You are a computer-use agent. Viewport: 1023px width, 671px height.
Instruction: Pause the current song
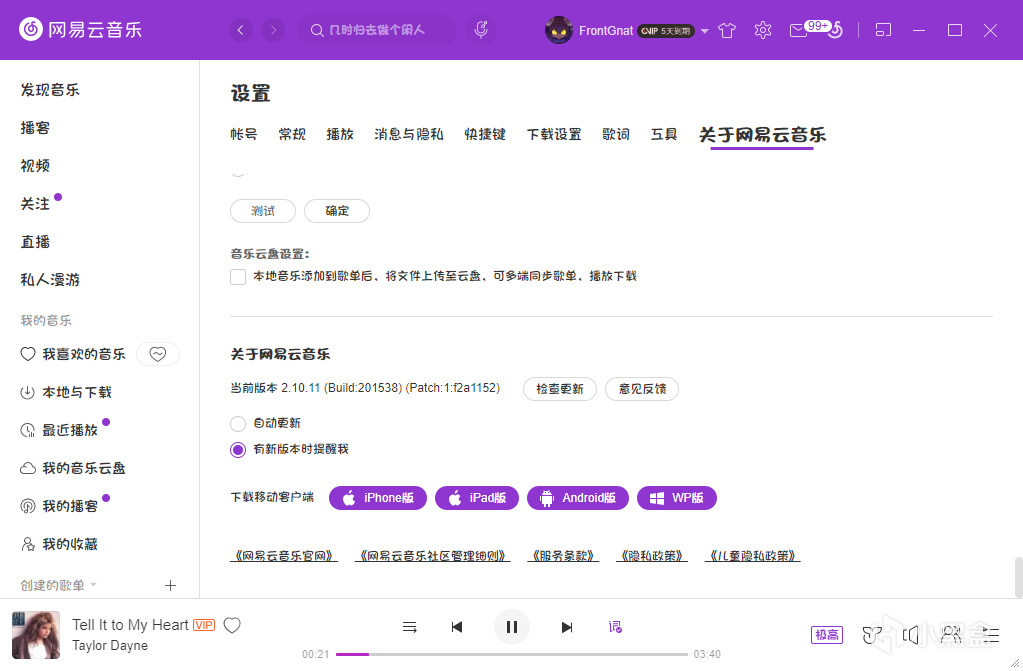[512, 627]
